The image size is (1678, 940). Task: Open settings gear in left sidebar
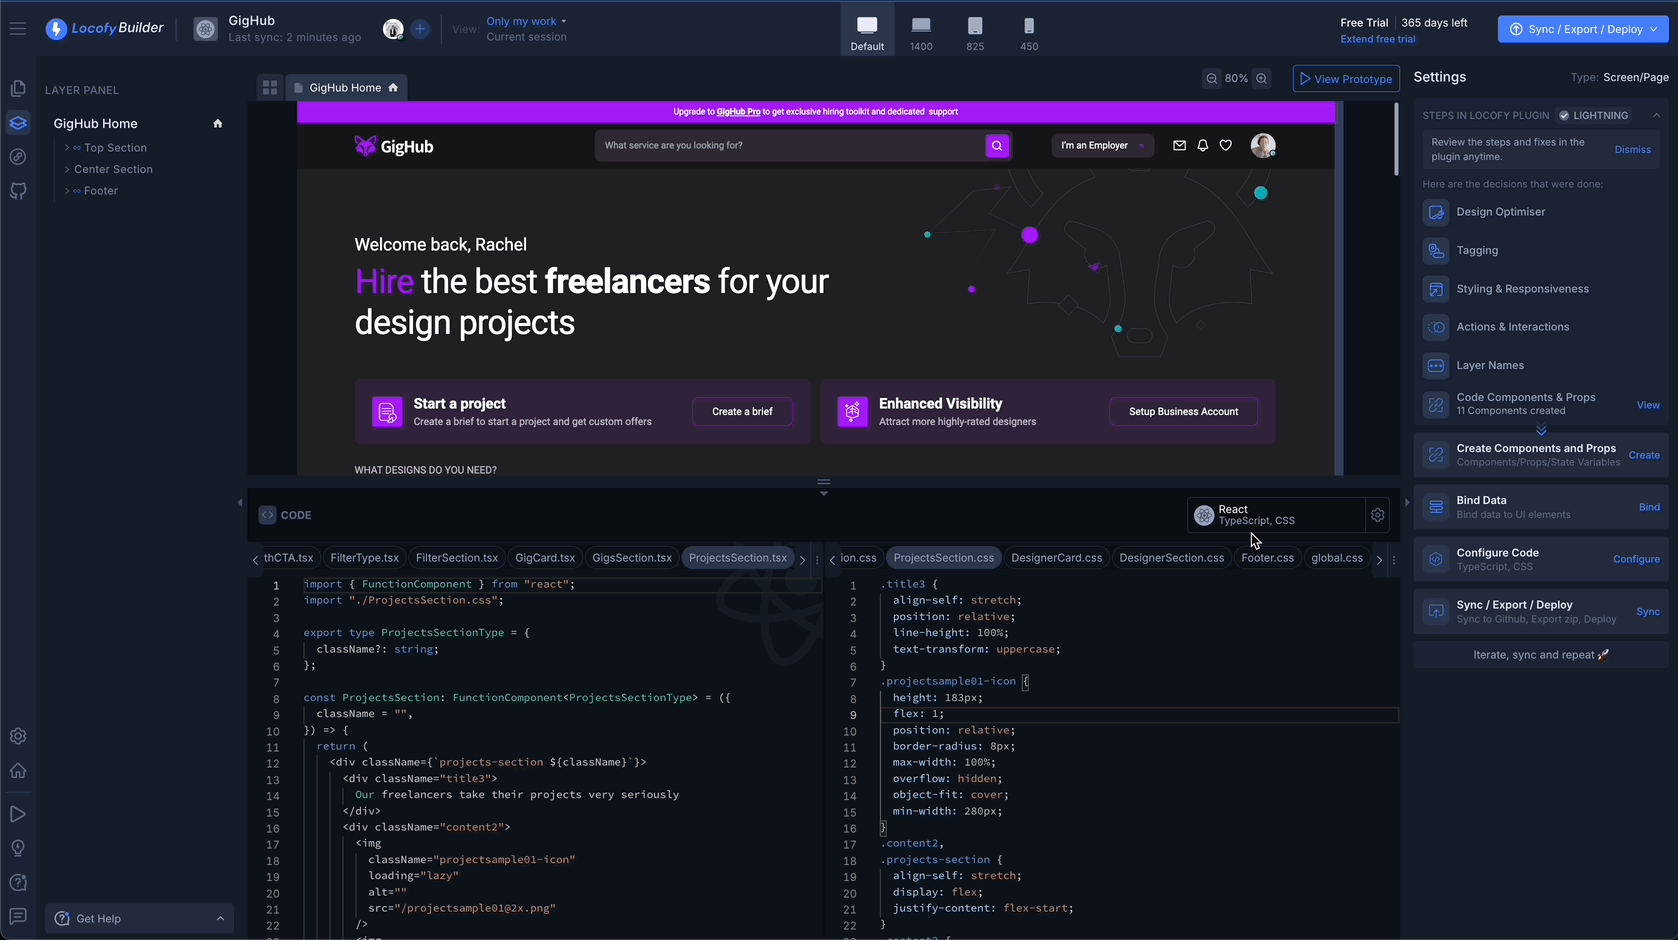[18, 736]
